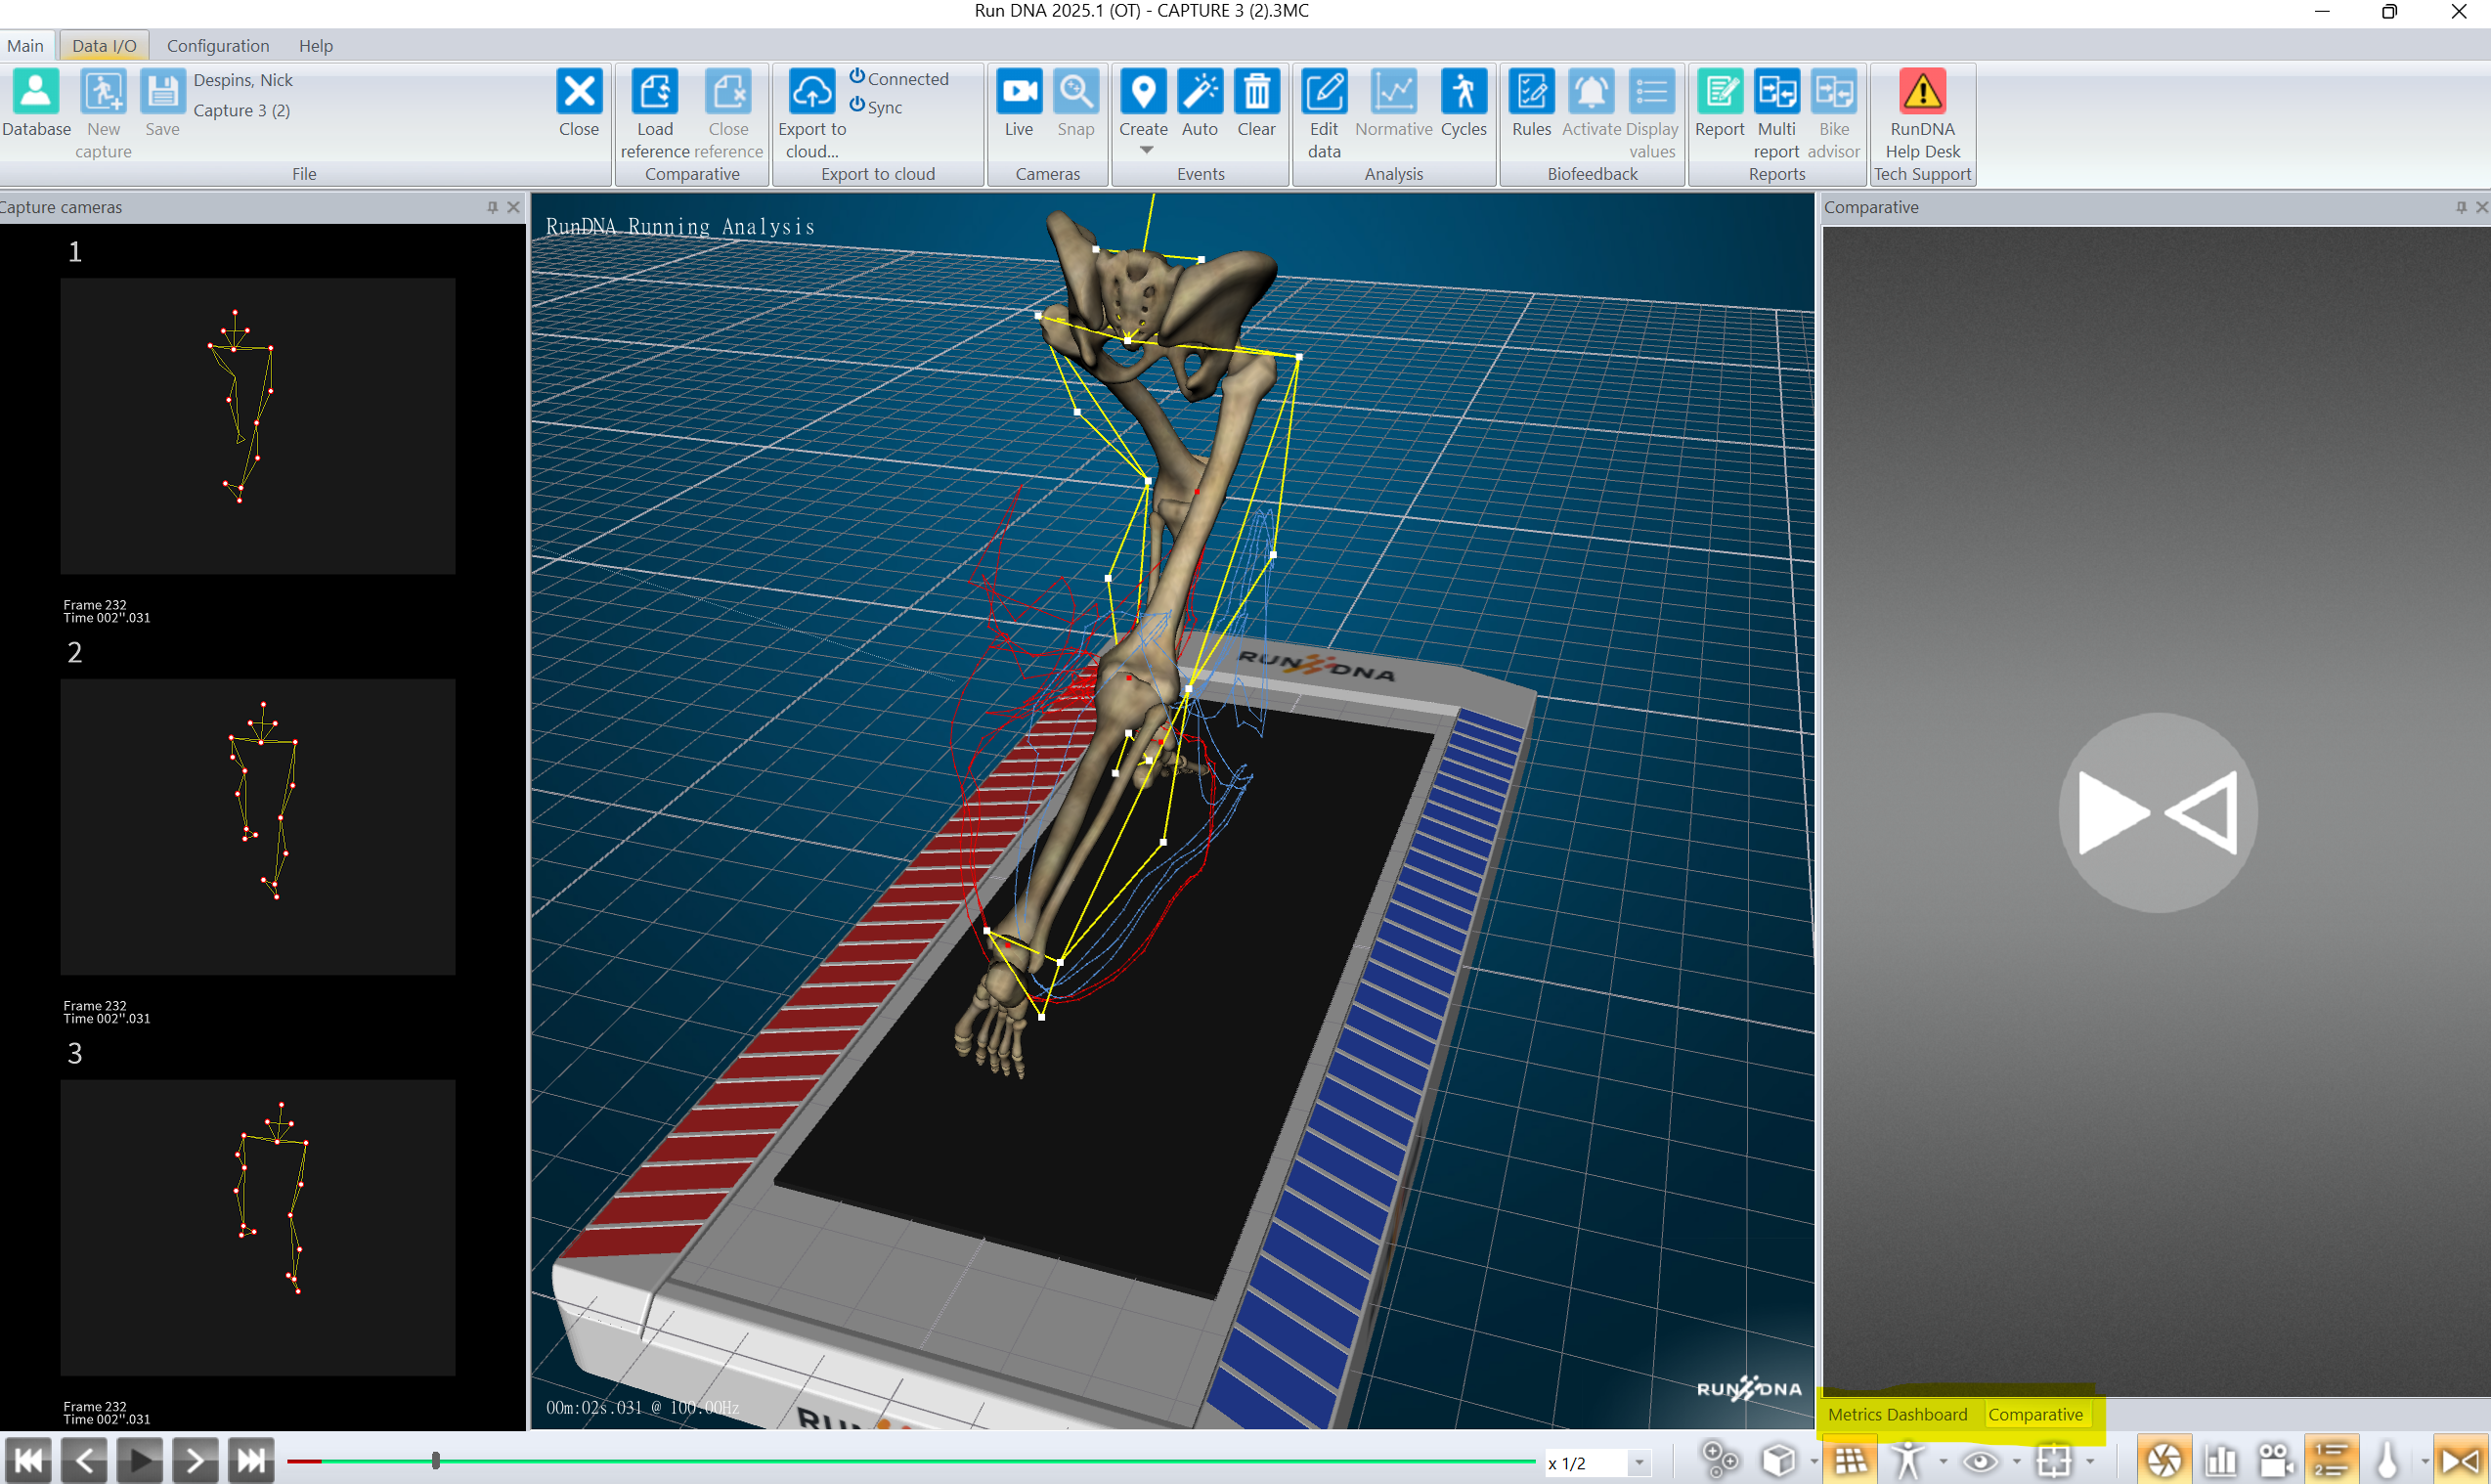Generate a Report
Image resolution: width=2491 pixels, height=1484 pixels.
click(x=1720, y=92)
